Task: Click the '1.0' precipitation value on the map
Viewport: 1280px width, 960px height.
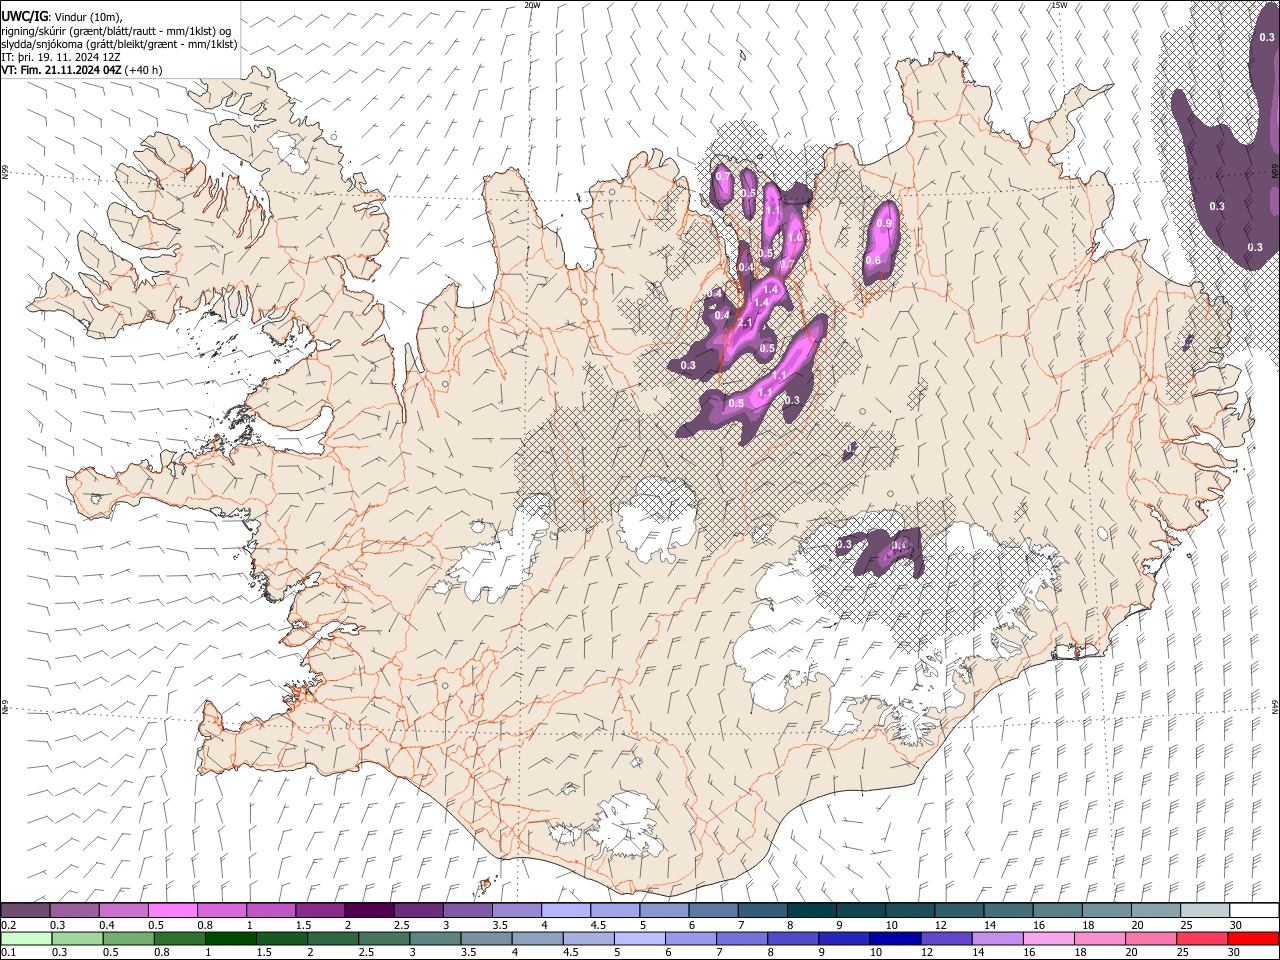Action: pyautogui.click(x=796, y=237)
